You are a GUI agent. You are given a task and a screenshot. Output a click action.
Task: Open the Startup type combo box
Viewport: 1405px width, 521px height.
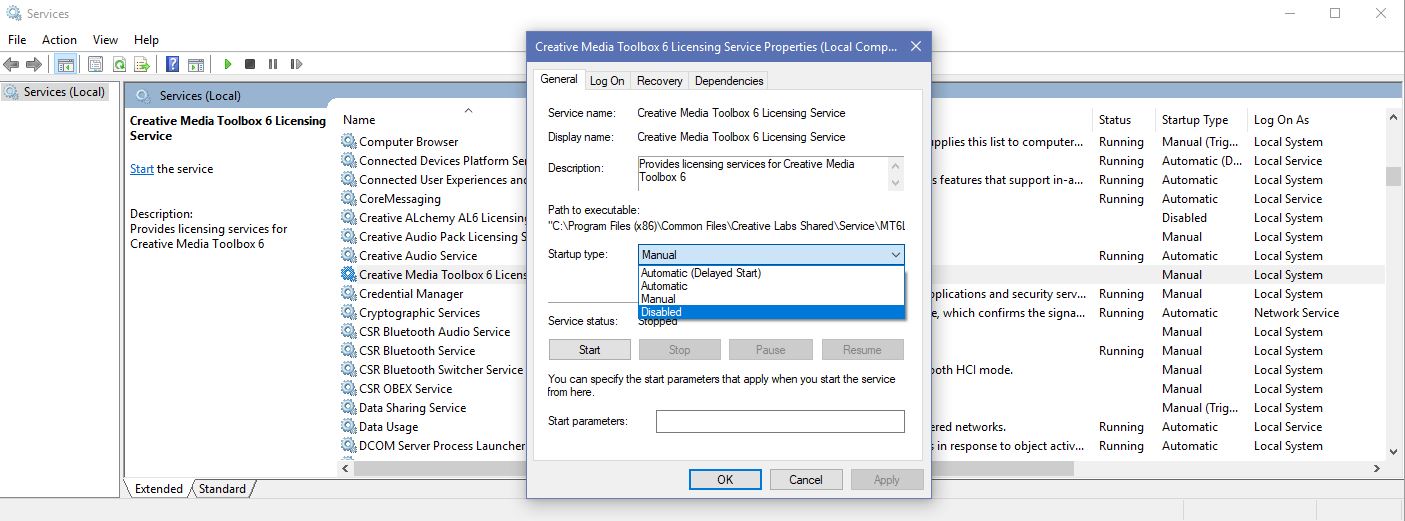(771, 255)
